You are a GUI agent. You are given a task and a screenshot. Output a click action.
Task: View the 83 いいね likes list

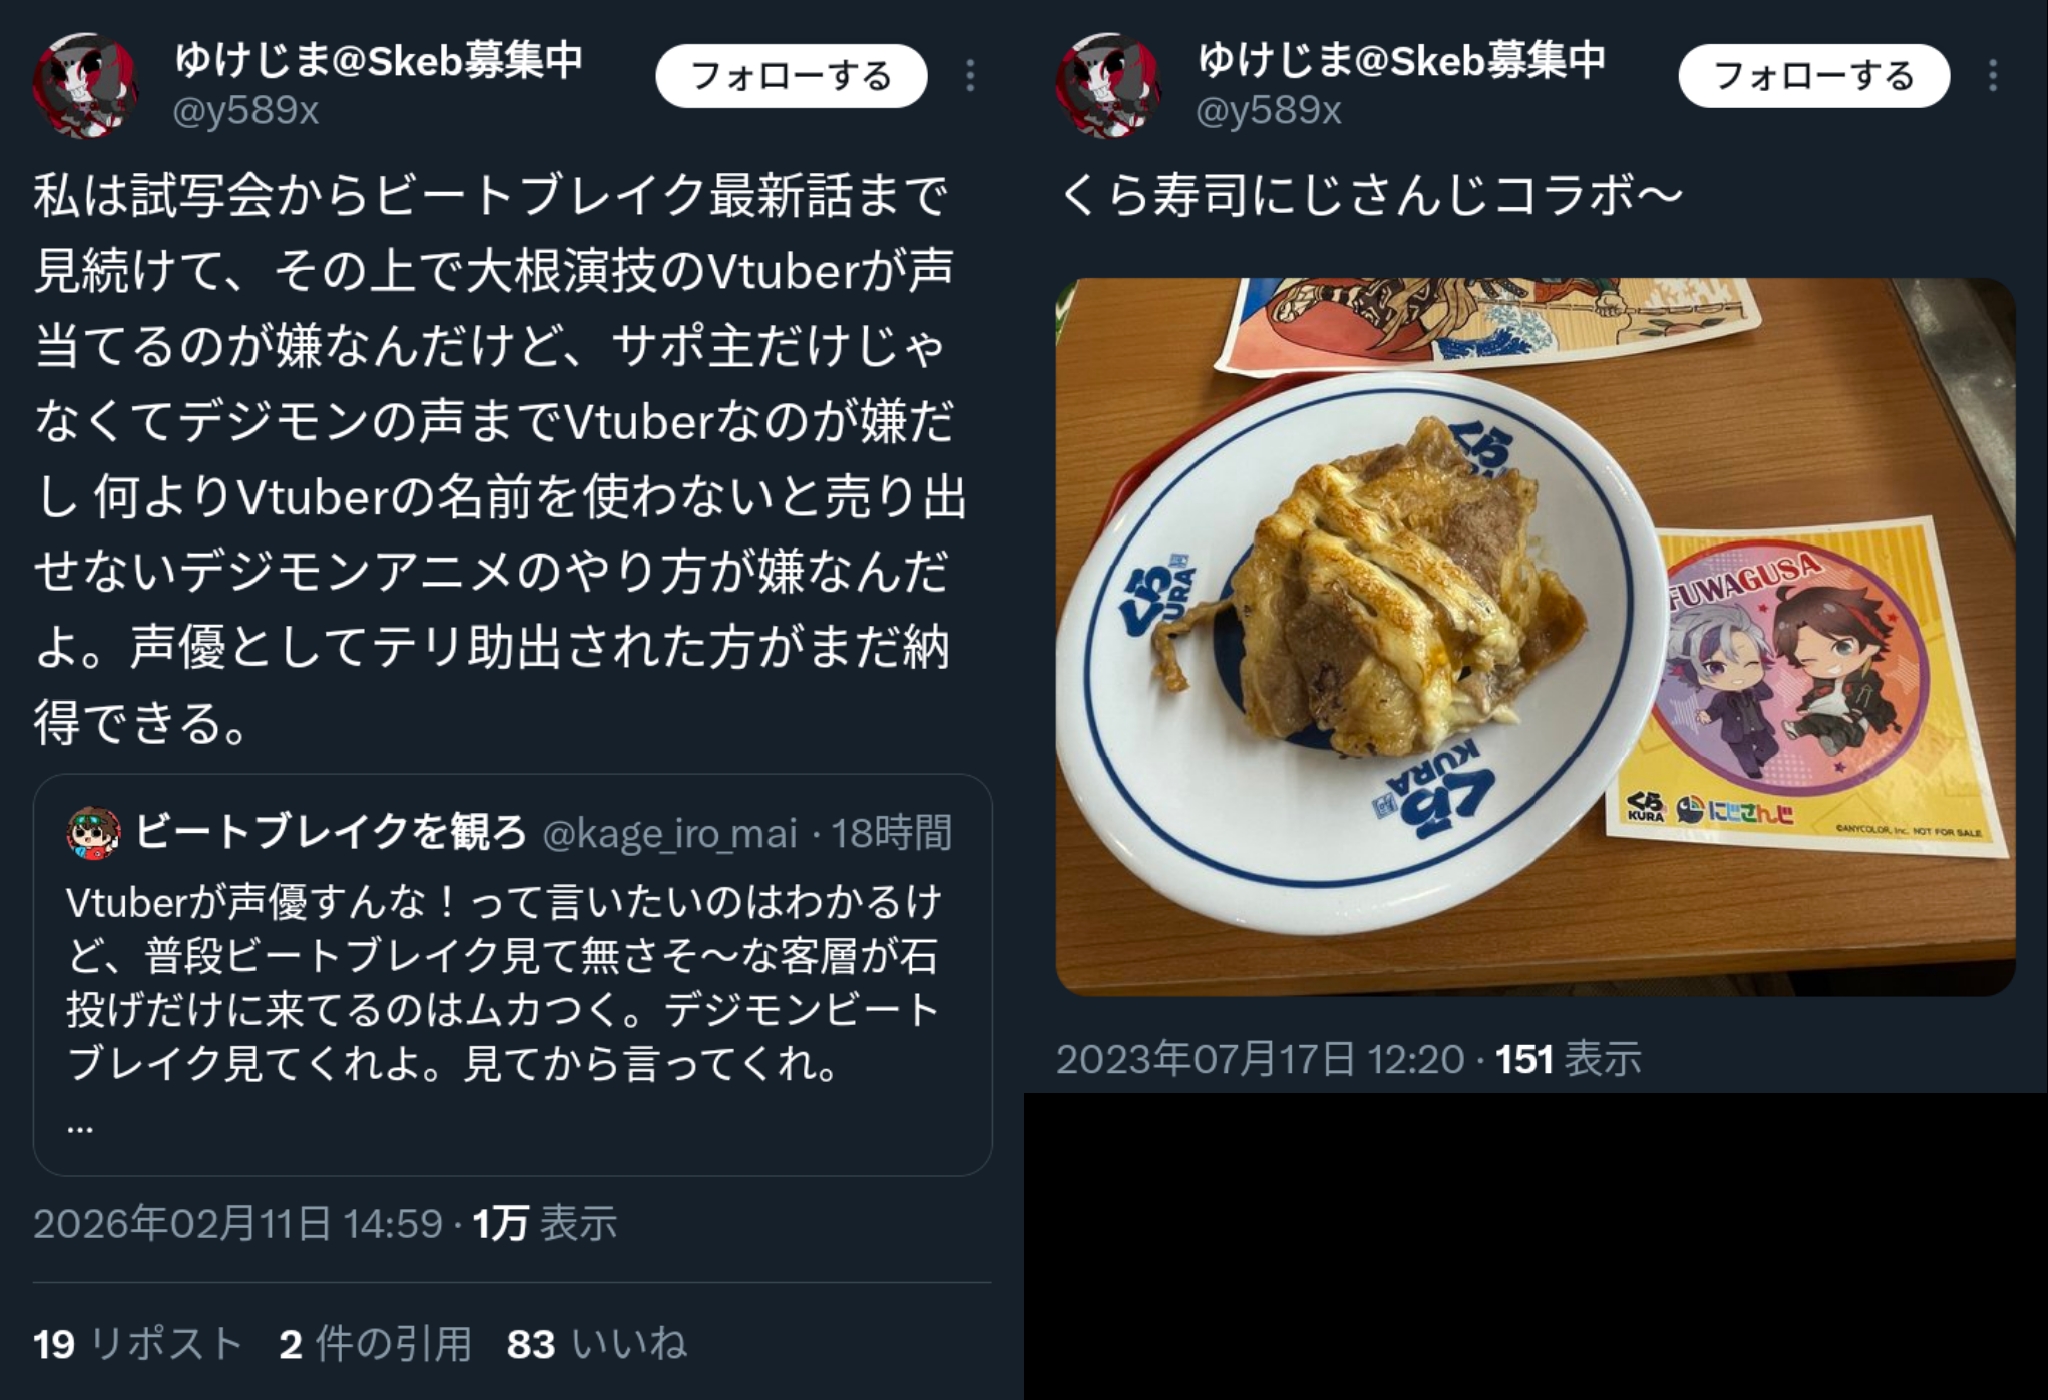597,1344
